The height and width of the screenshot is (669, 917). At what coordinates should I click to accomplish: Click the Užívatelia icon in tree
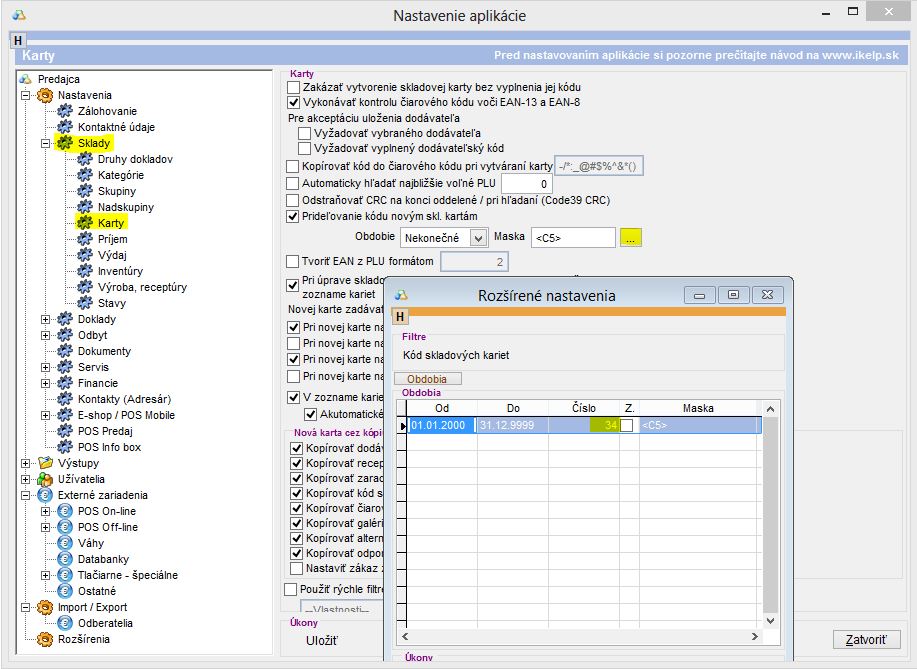pyautogui.click(x=45, y=479)
